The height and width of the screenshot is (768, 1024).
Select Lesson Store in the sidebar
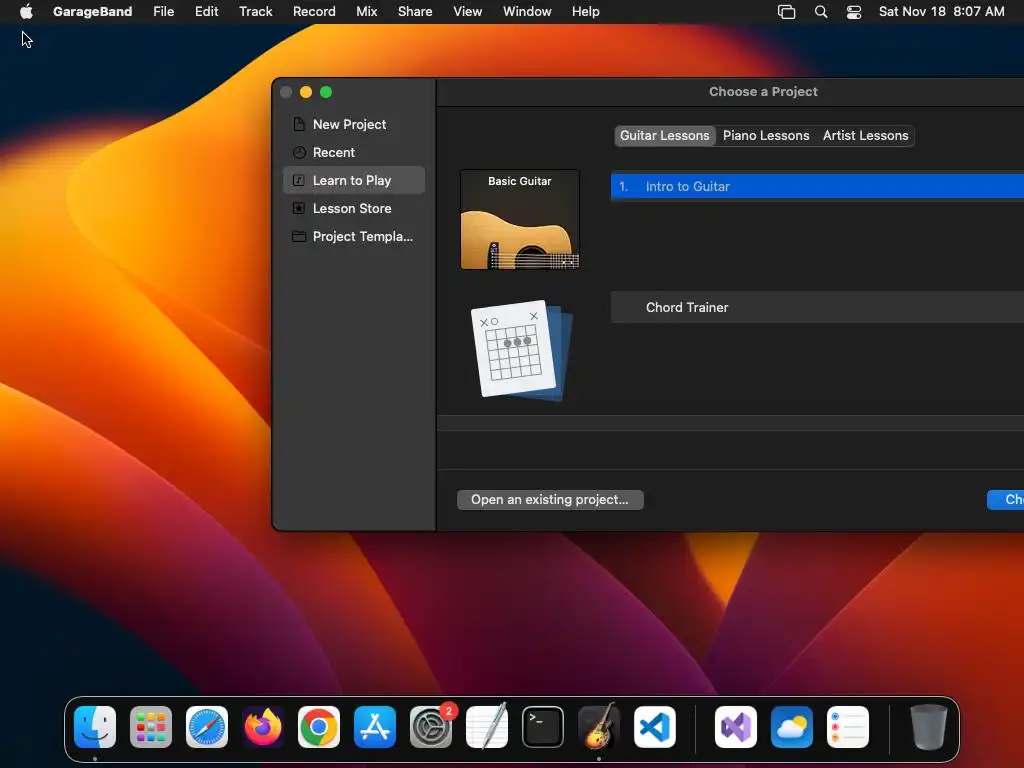pyautogui.click(x=354, y=208)
